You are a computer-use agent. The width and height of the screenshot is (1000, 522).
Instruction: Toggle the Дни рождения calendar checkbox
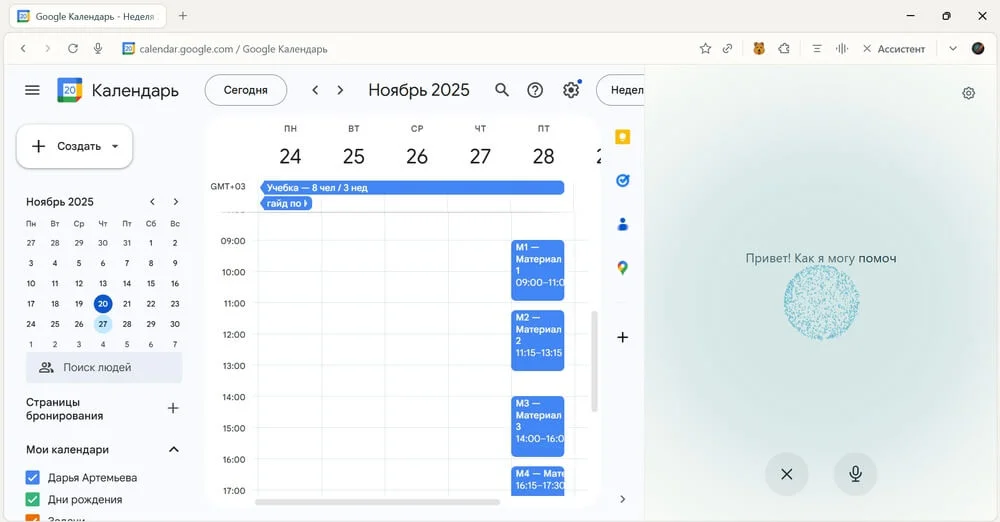tap(32, 500)
